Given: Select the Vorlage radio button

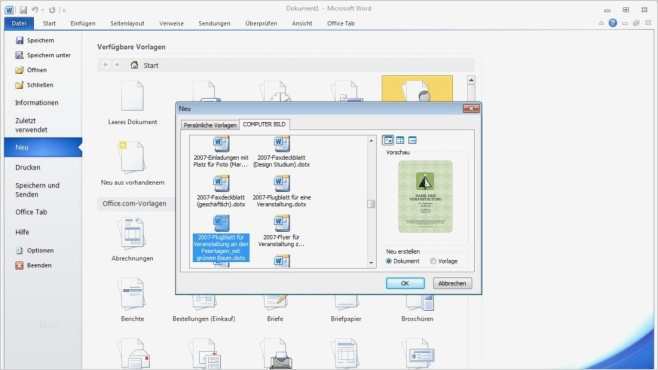Looking at the screenshot, I should click(433, 261).
